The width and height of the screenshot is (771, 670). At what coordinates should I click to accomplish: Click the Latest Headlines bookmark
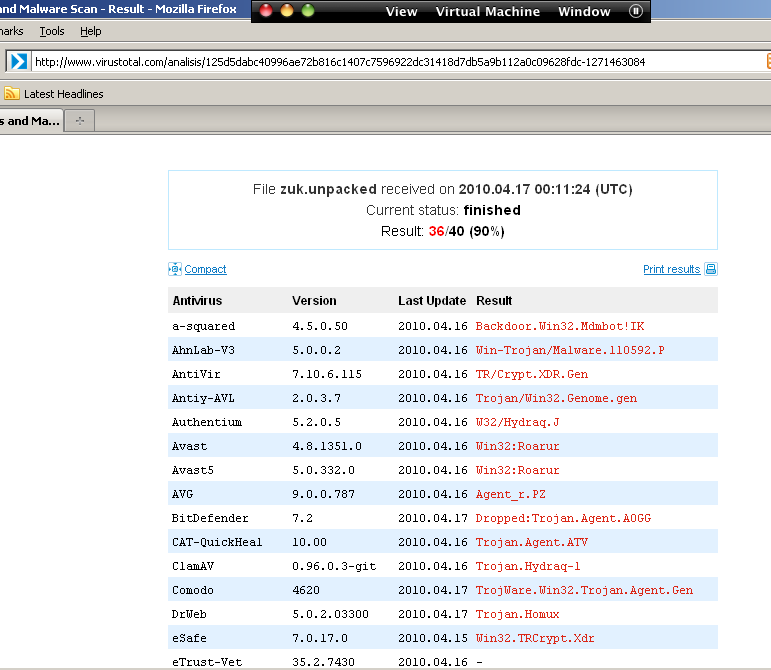63,93
